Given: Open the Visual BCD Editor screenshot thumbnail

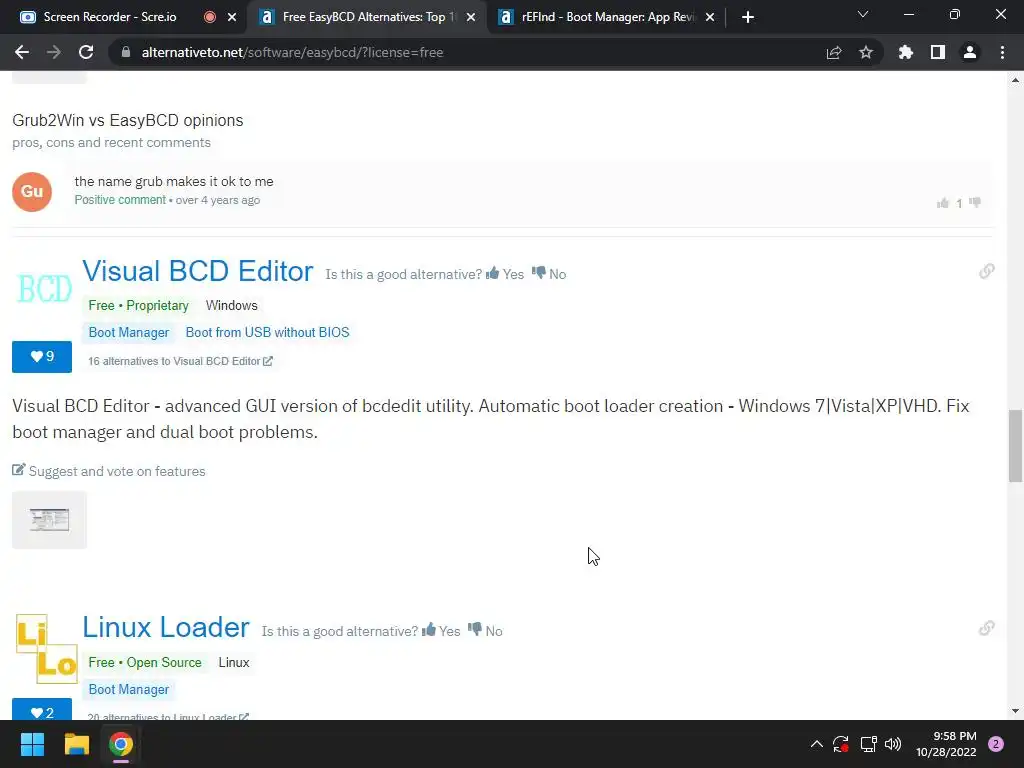Looking at the screenshot, I should (x=49, y=520).
